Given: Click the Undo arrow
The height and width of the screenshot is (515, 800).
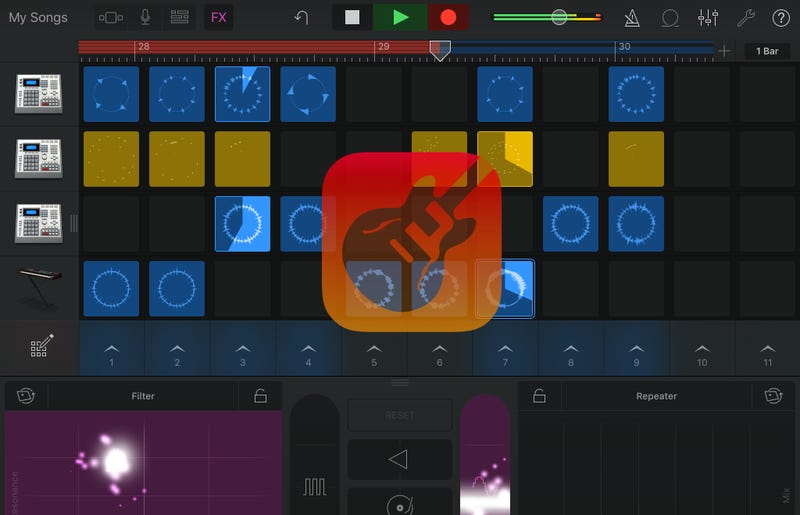Looking at the screenshot, I should 302,17.
